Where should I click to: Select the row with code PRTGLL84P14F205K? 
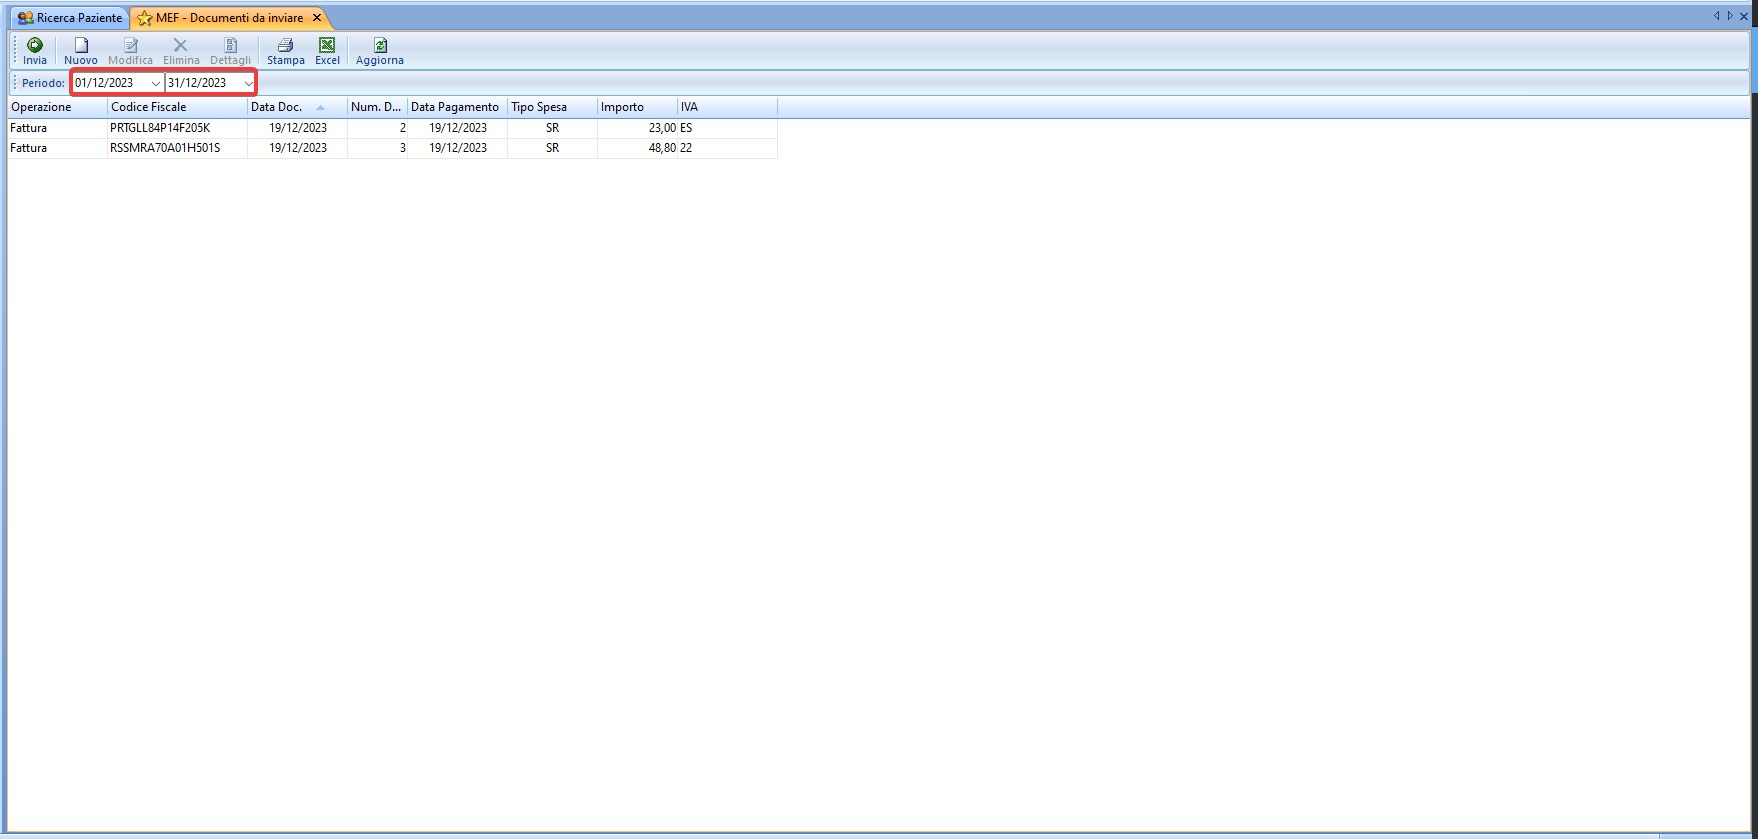(392, 128)
